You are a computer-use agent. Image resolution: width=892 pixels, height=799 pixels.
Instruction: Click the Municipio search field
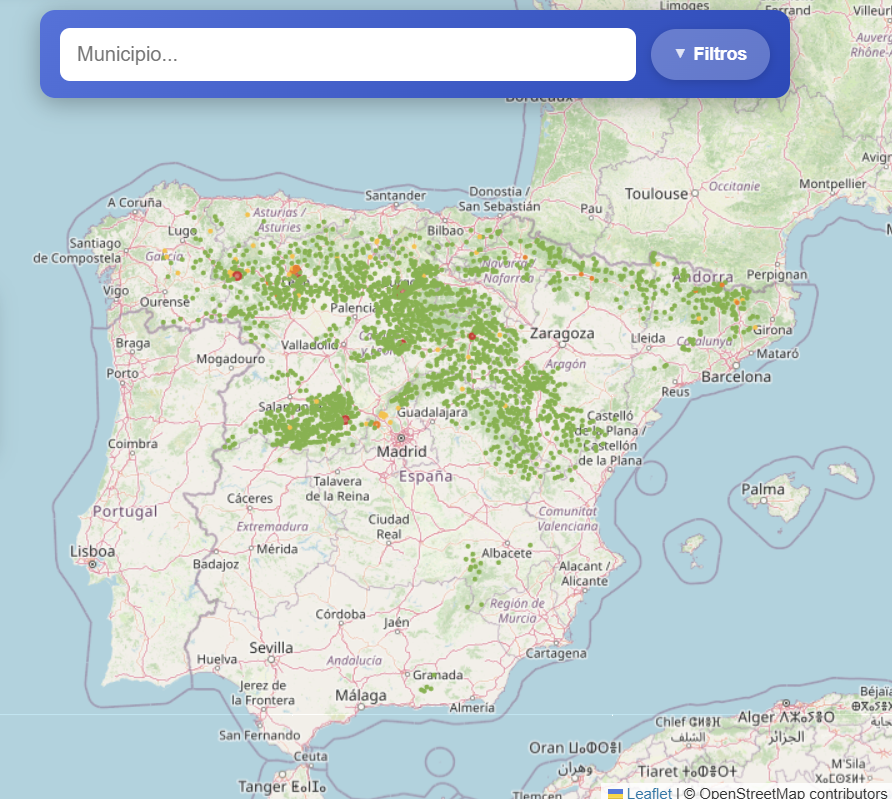[347, 54]
